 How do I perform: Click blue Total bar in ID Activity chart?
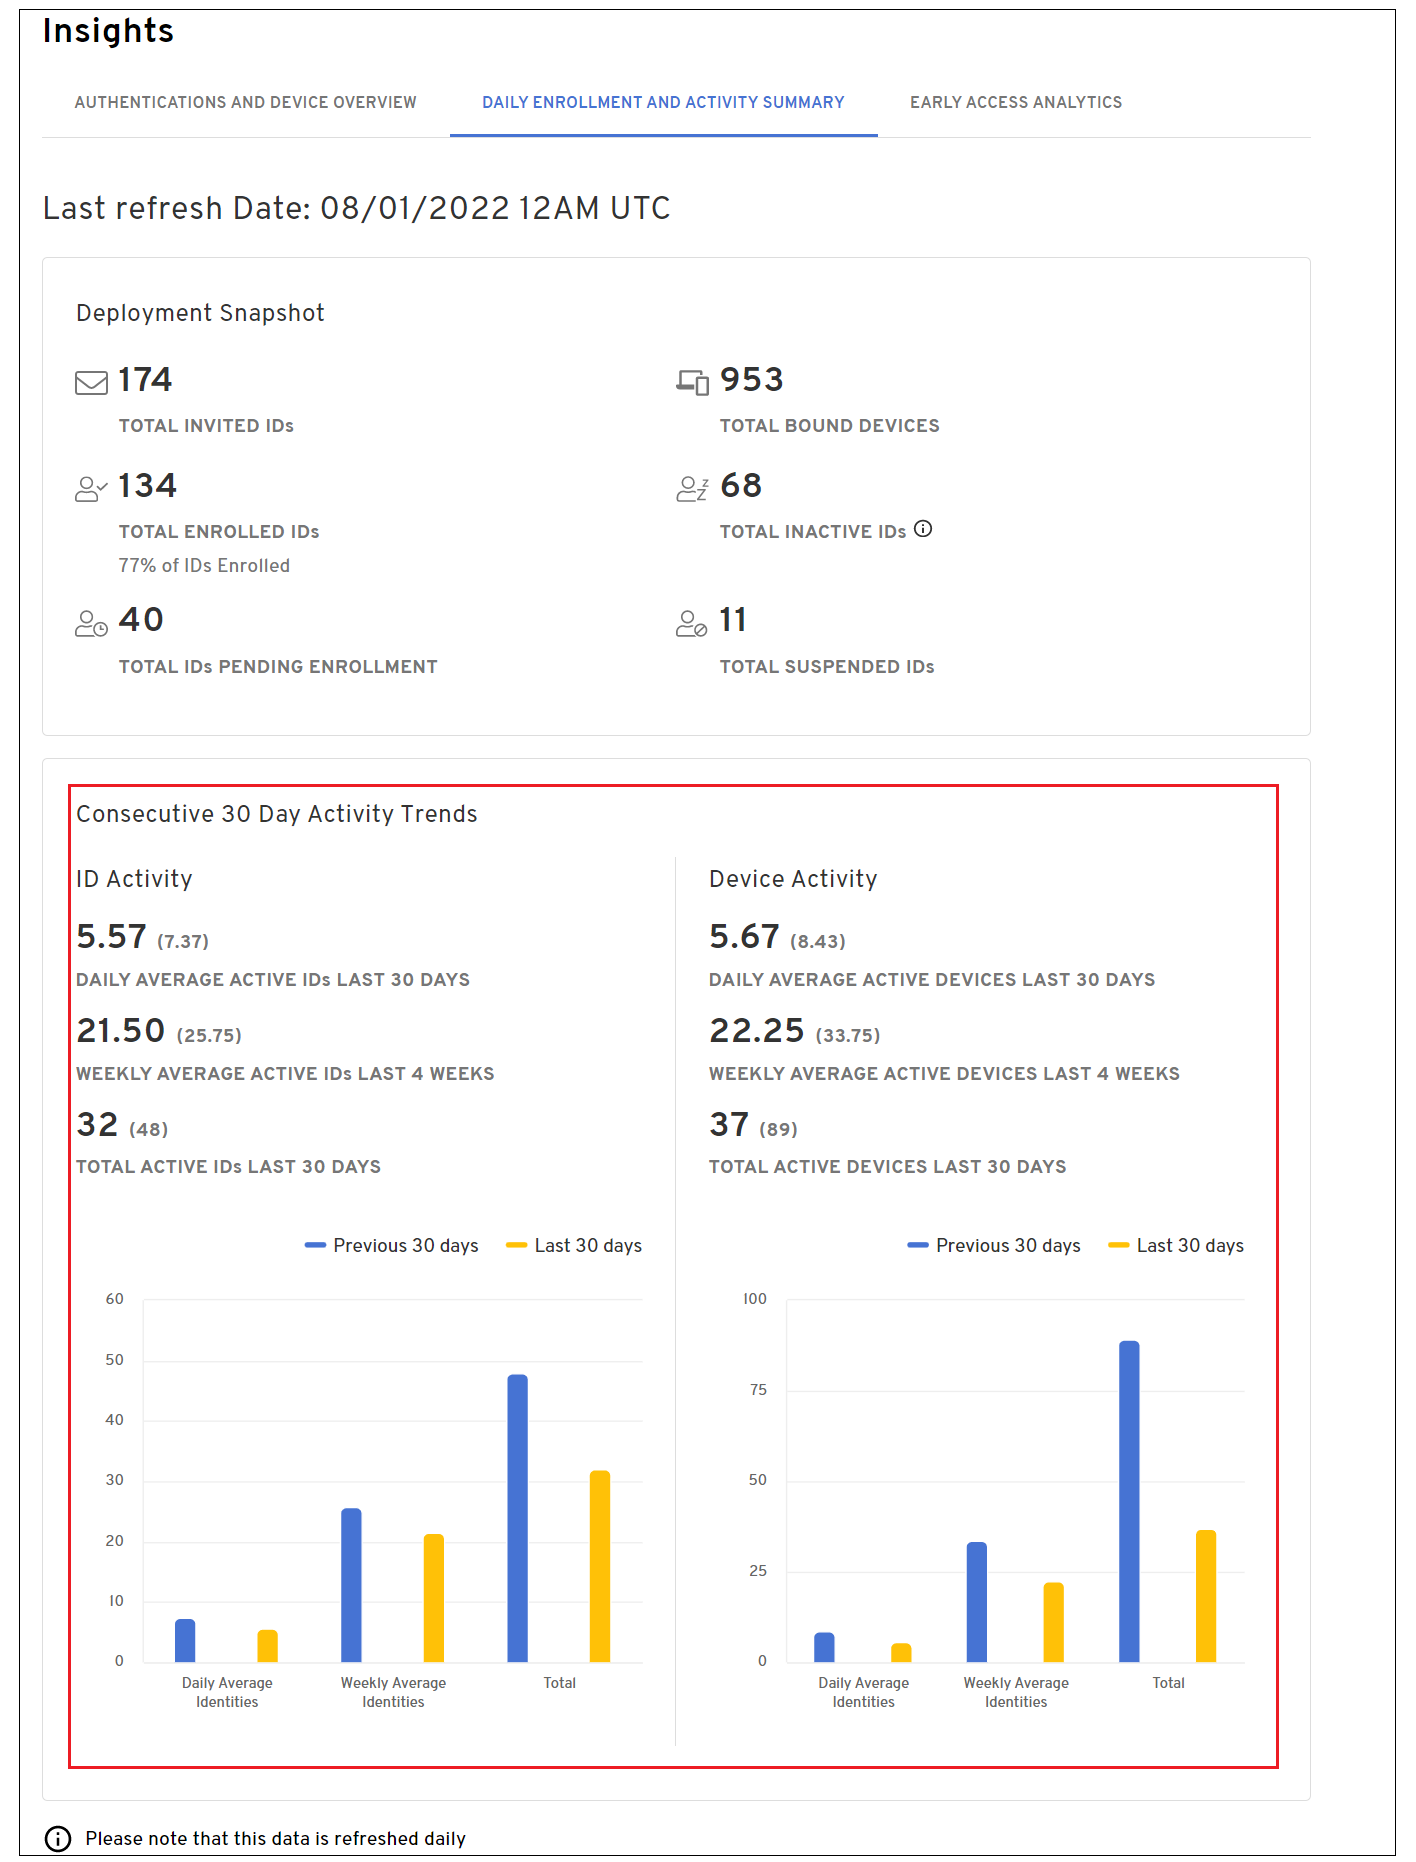517,1518
